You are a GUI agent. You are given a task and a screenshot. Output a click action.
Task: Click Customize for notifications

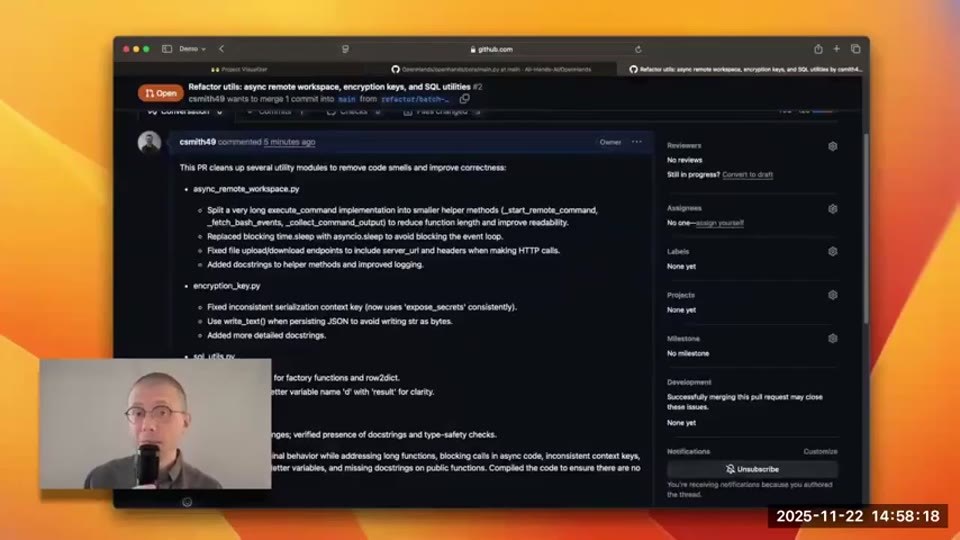coord(820,451)
